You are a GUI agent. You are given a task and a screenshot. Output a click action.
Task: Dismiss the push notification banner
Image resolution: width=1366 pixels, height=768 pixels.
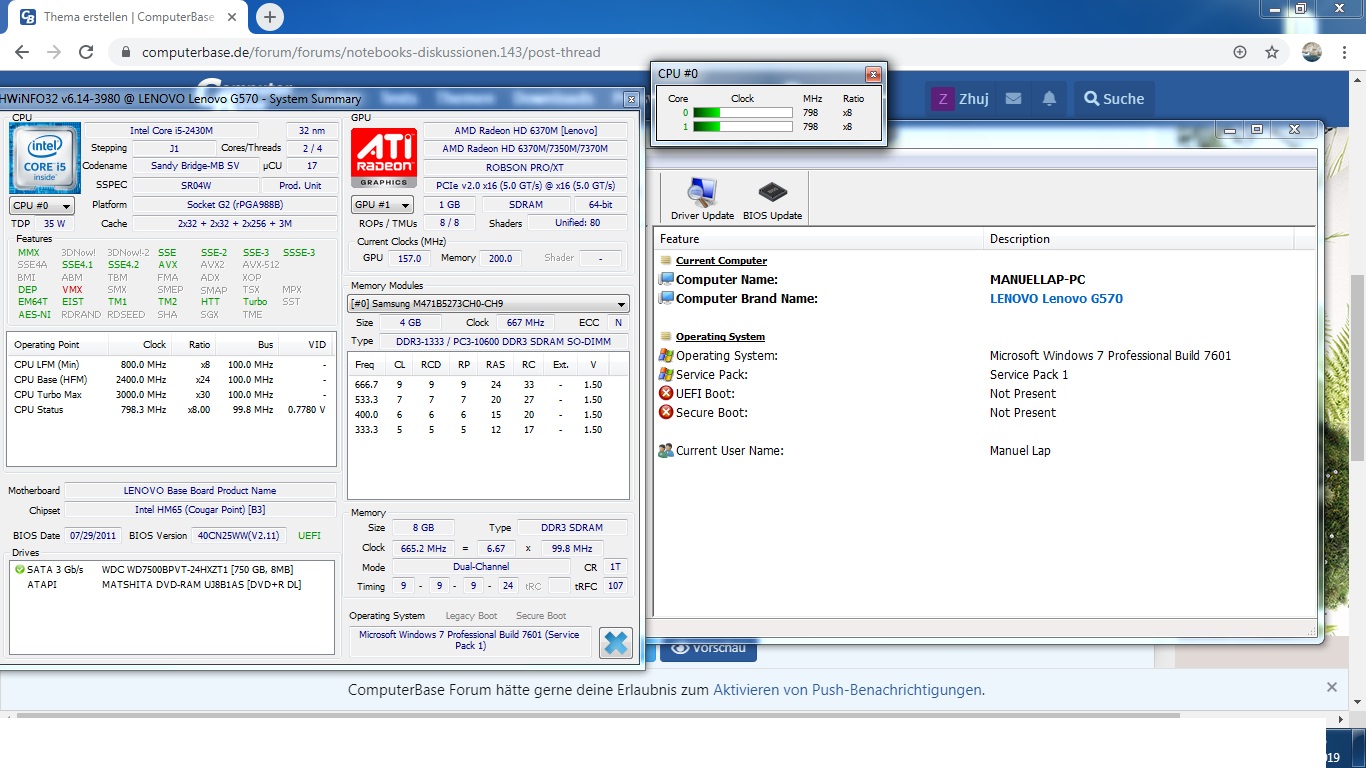coord(1332,687)
